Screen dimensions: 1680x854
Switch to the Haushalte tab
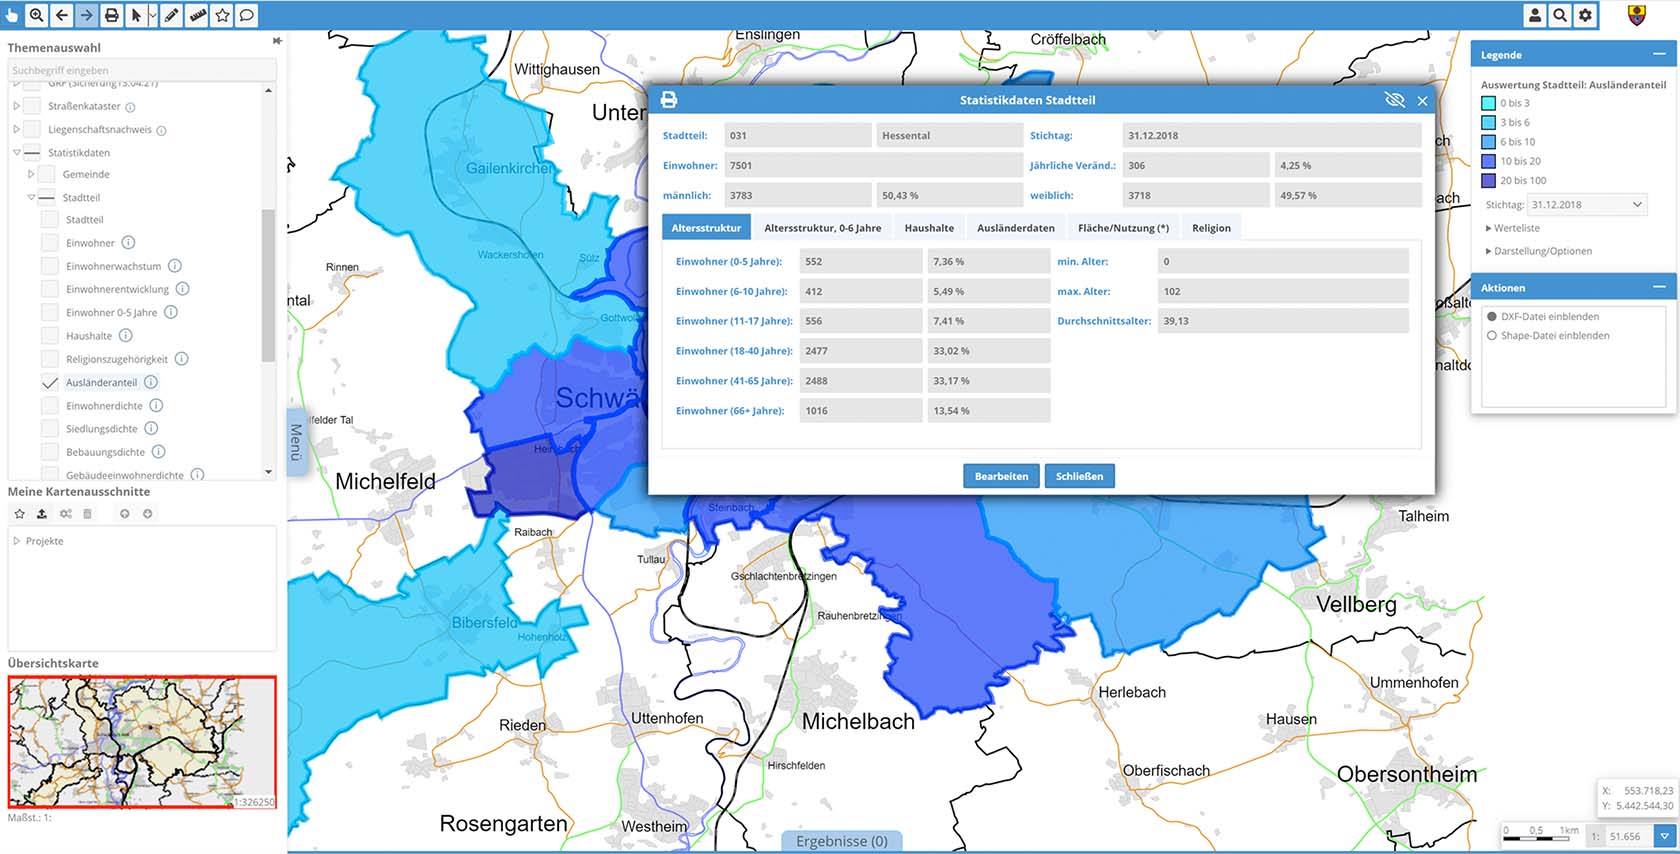929,228
